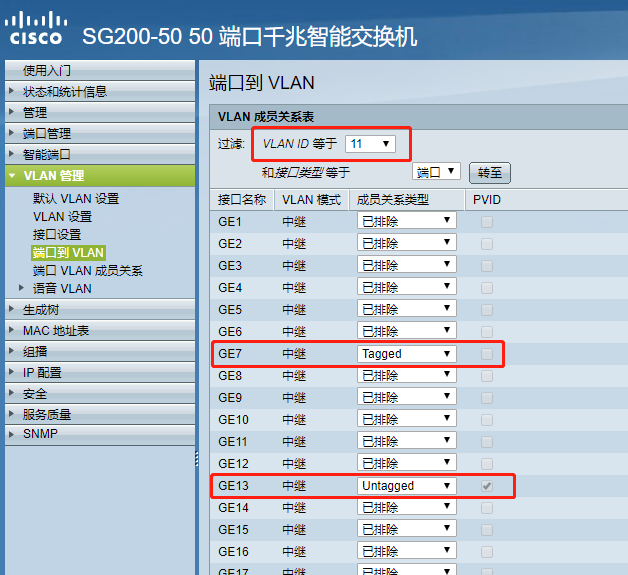The width and height of the screenshot is (628, 575).
Task: Open the IP 配置 menu
Action: click(100, 373)
